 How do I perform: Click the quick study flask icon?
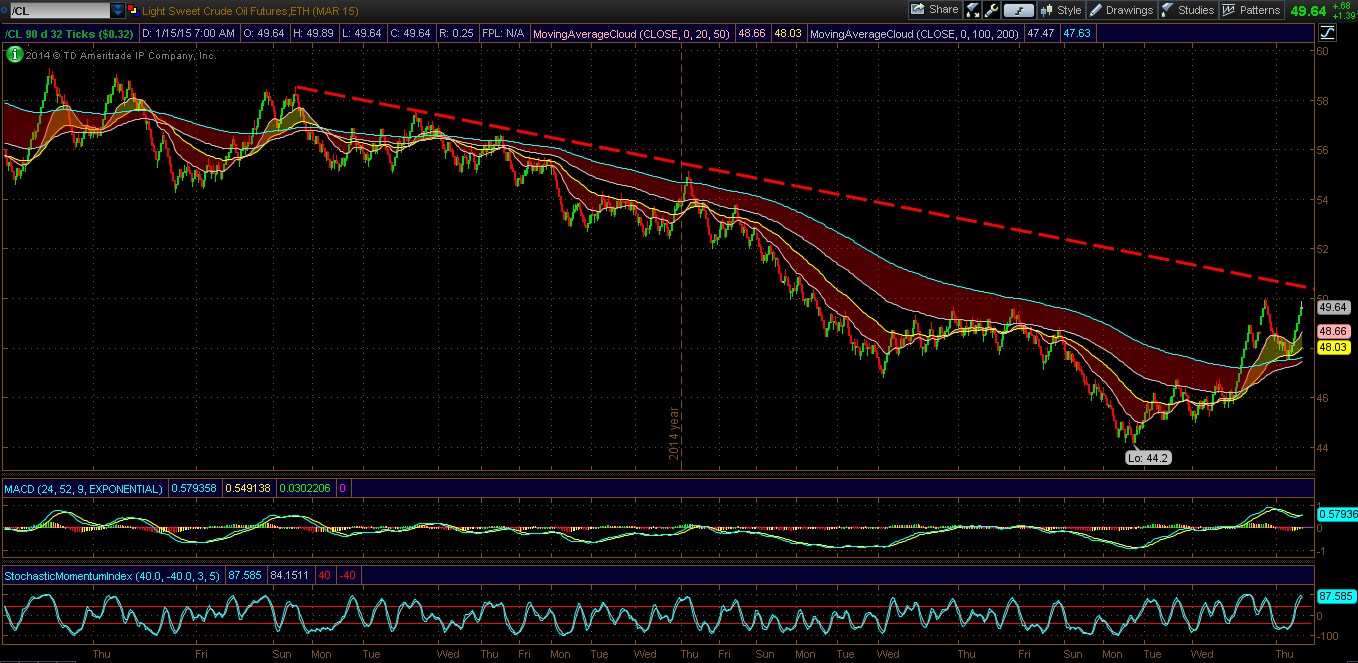973,10
